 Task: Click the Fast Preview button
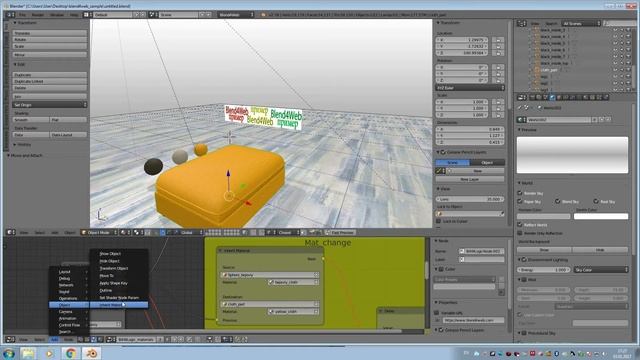coord(340,232)
